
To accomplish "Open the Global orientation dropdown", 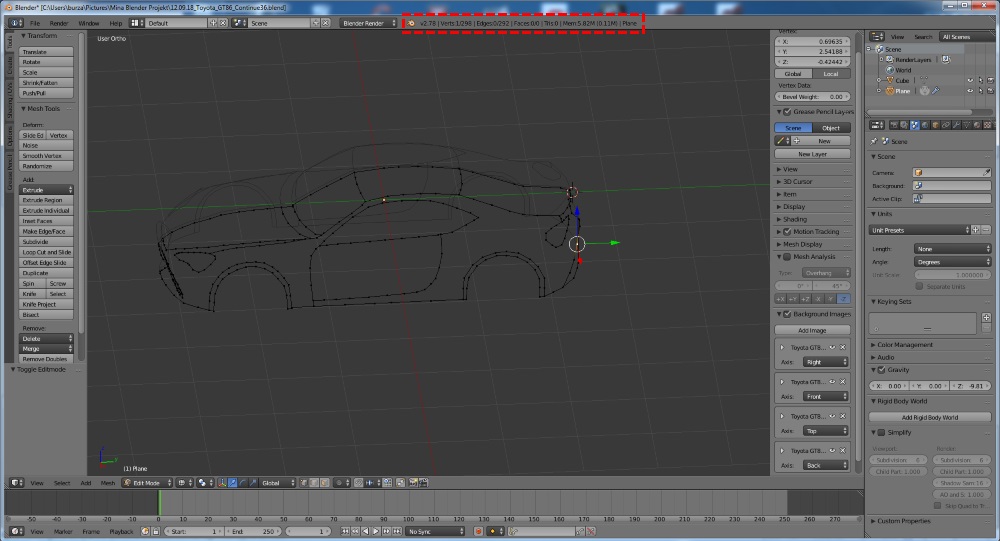I will (x=278, y=482).
